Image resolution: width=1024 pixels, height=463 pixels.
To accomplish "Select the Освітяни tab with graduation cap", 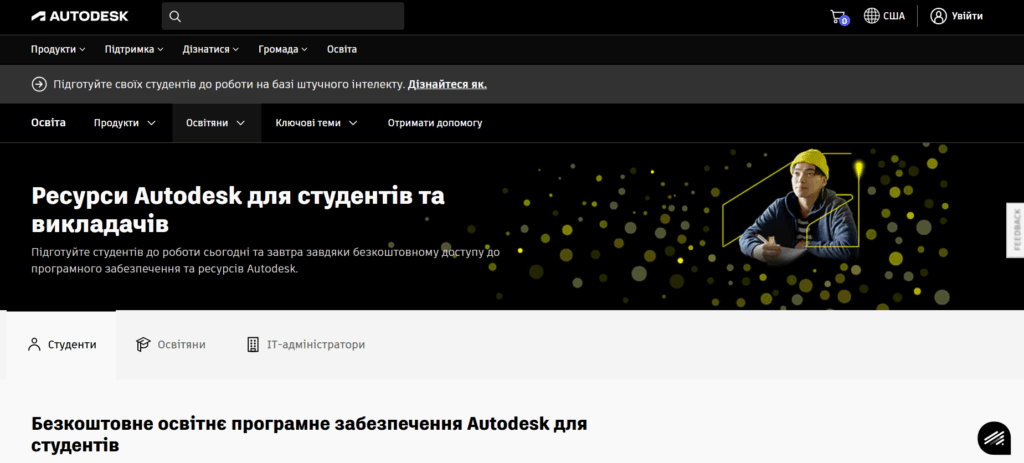I will pyautogui.click(x=171, y=344).
